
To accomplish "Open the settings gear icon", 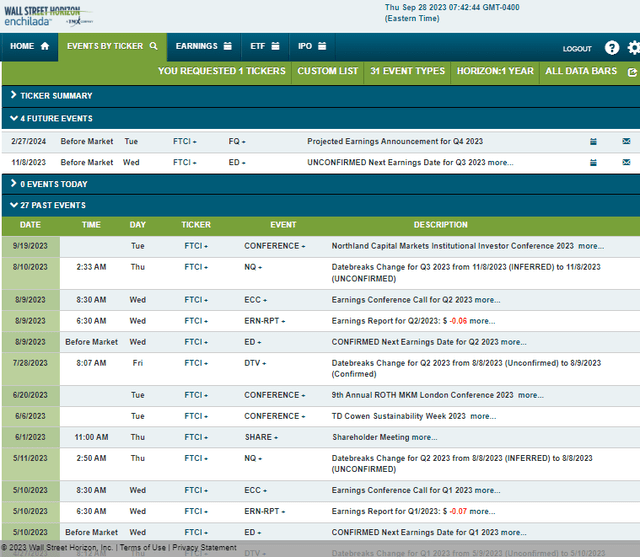I will click(634, 48).
